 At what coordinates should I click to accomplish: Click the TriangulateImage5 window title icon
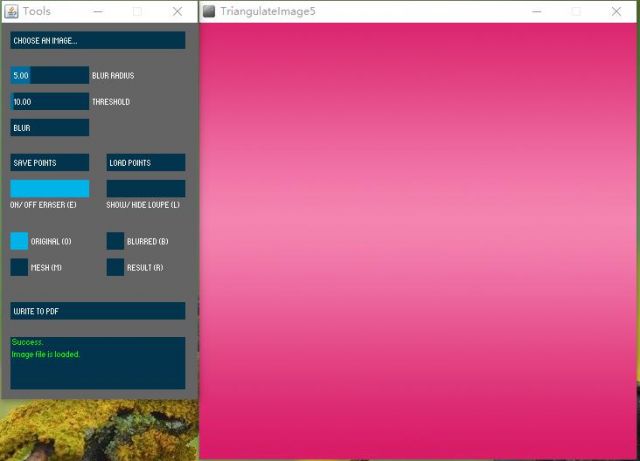tap(209, 11)
